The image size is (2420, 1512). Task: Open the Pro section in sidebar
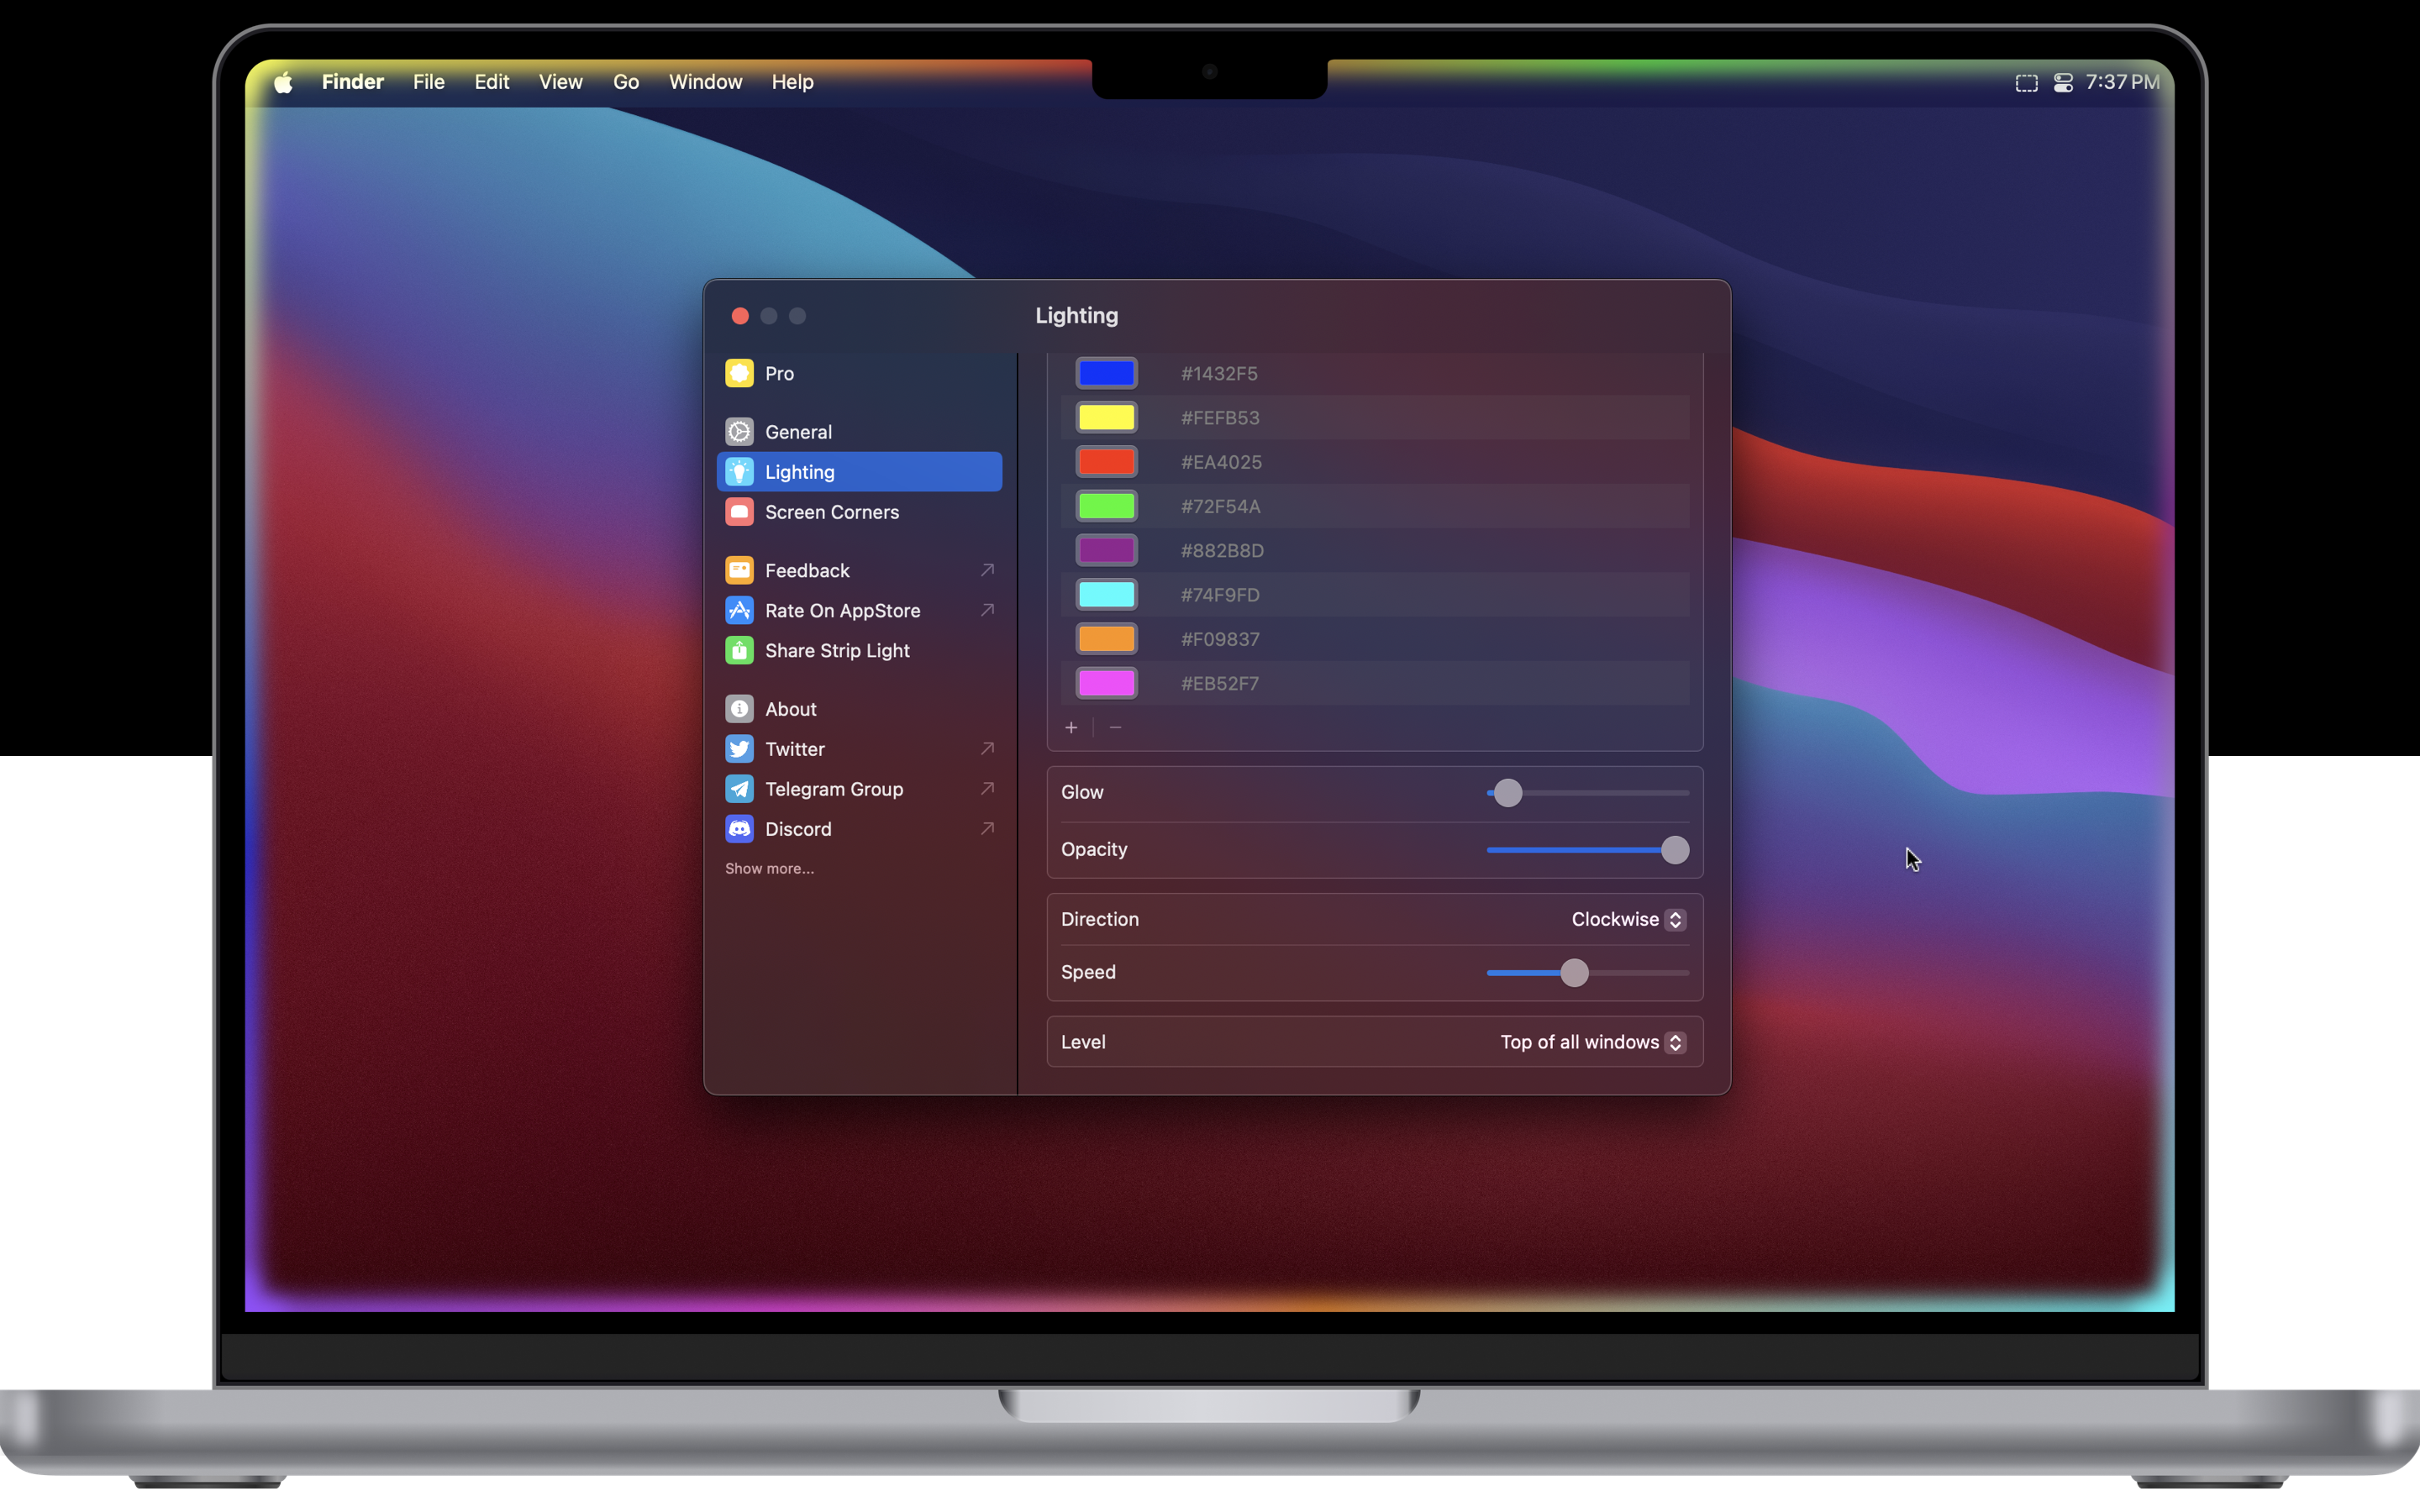(859, 373)
